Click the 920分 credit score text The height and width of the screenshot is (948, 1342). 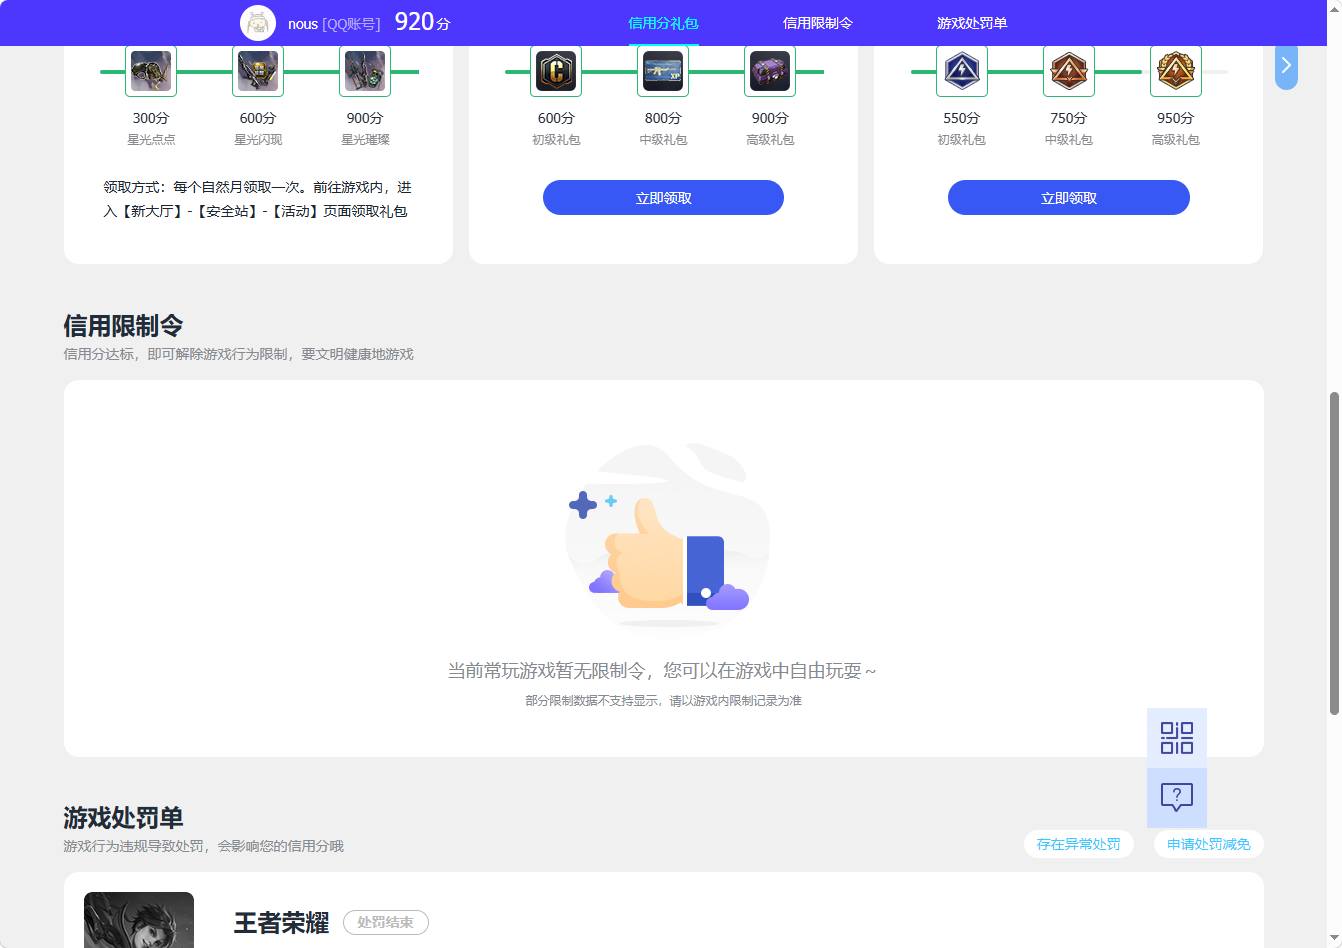[422, 22]
